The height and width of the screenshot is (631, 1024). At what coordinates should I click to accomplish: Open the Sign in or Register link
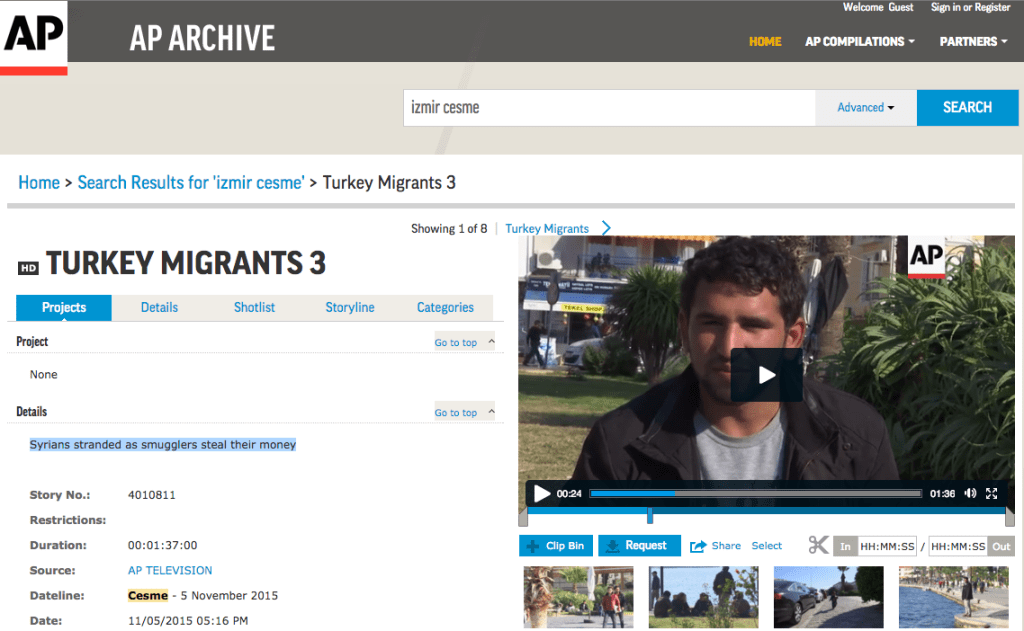click(970, 7)
